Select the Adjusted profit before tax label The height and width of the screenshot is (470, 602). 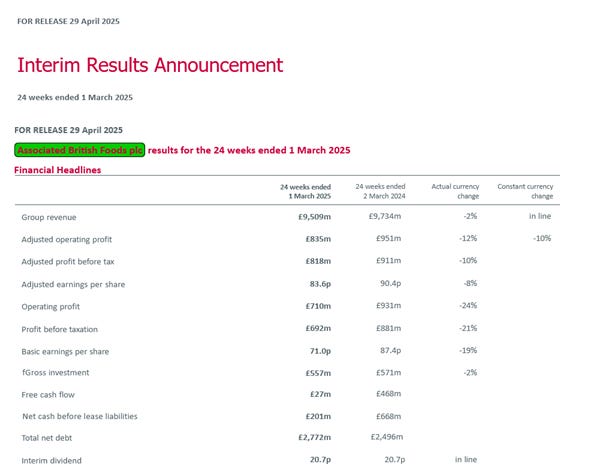pos(68,261)
